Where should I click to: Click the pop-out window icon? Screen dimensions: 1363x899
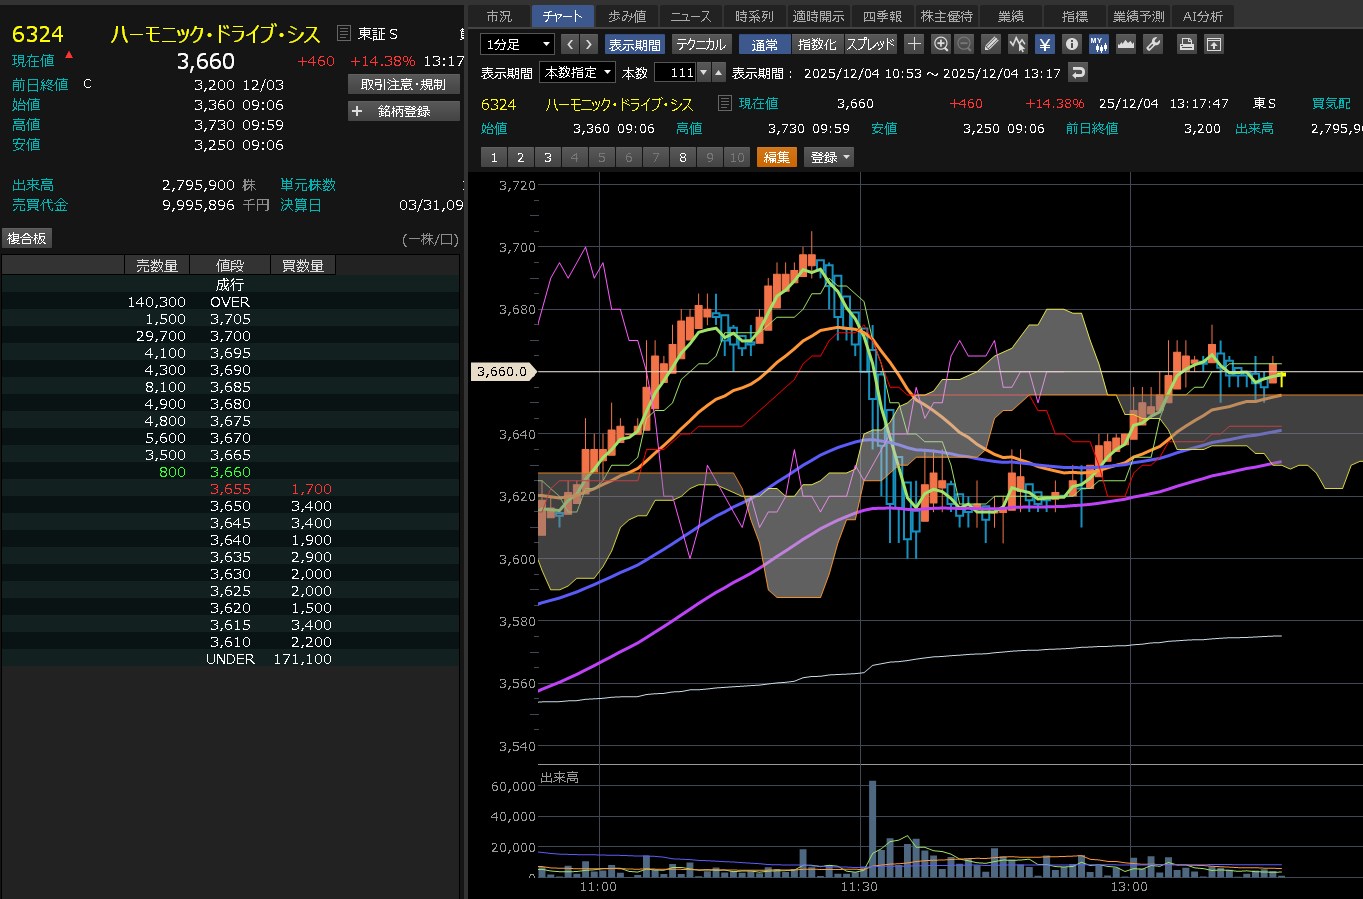tap(1213, 44)
